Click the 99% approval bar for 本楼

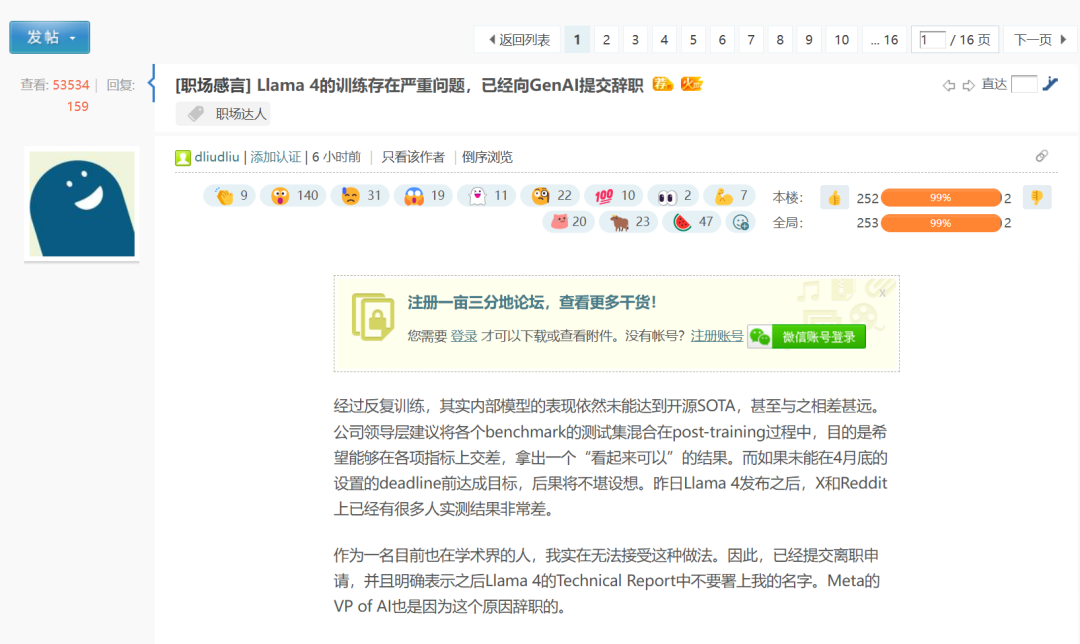point(941,198)
